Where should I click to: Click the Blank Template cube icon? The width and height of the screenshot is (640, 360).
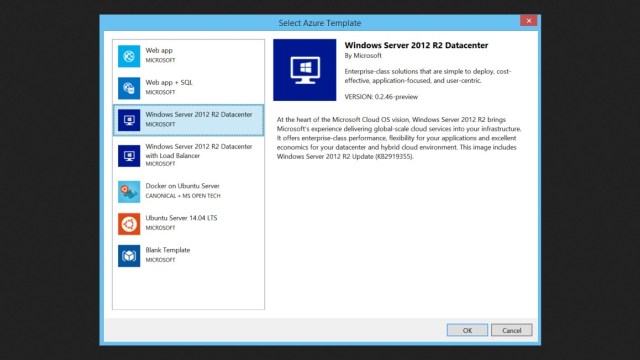(129, 256)
